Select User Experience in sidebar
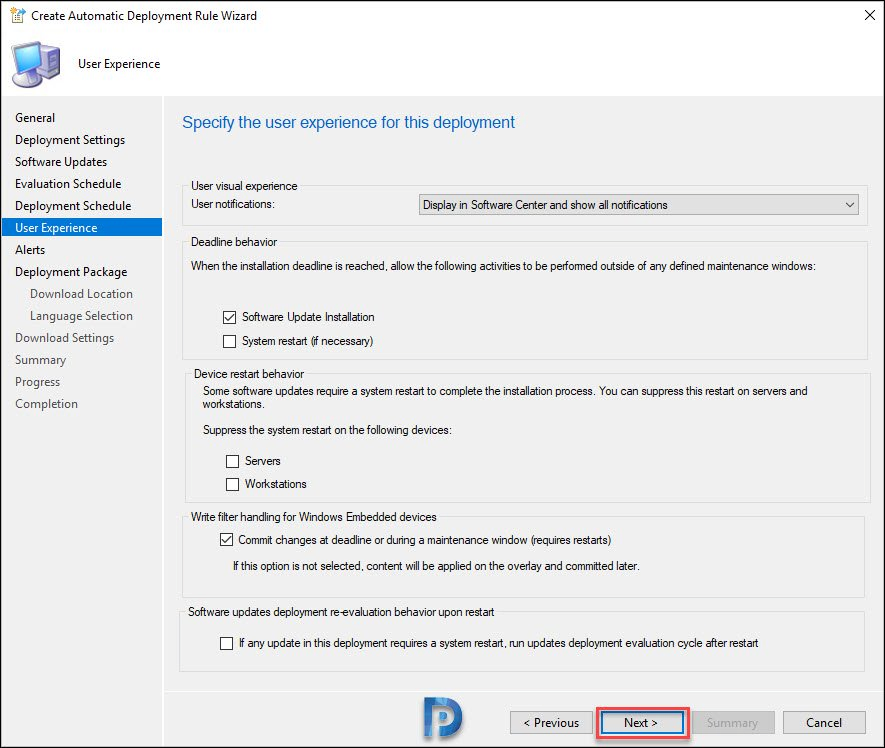Viewport: 885px width, 748px height. 82,228
